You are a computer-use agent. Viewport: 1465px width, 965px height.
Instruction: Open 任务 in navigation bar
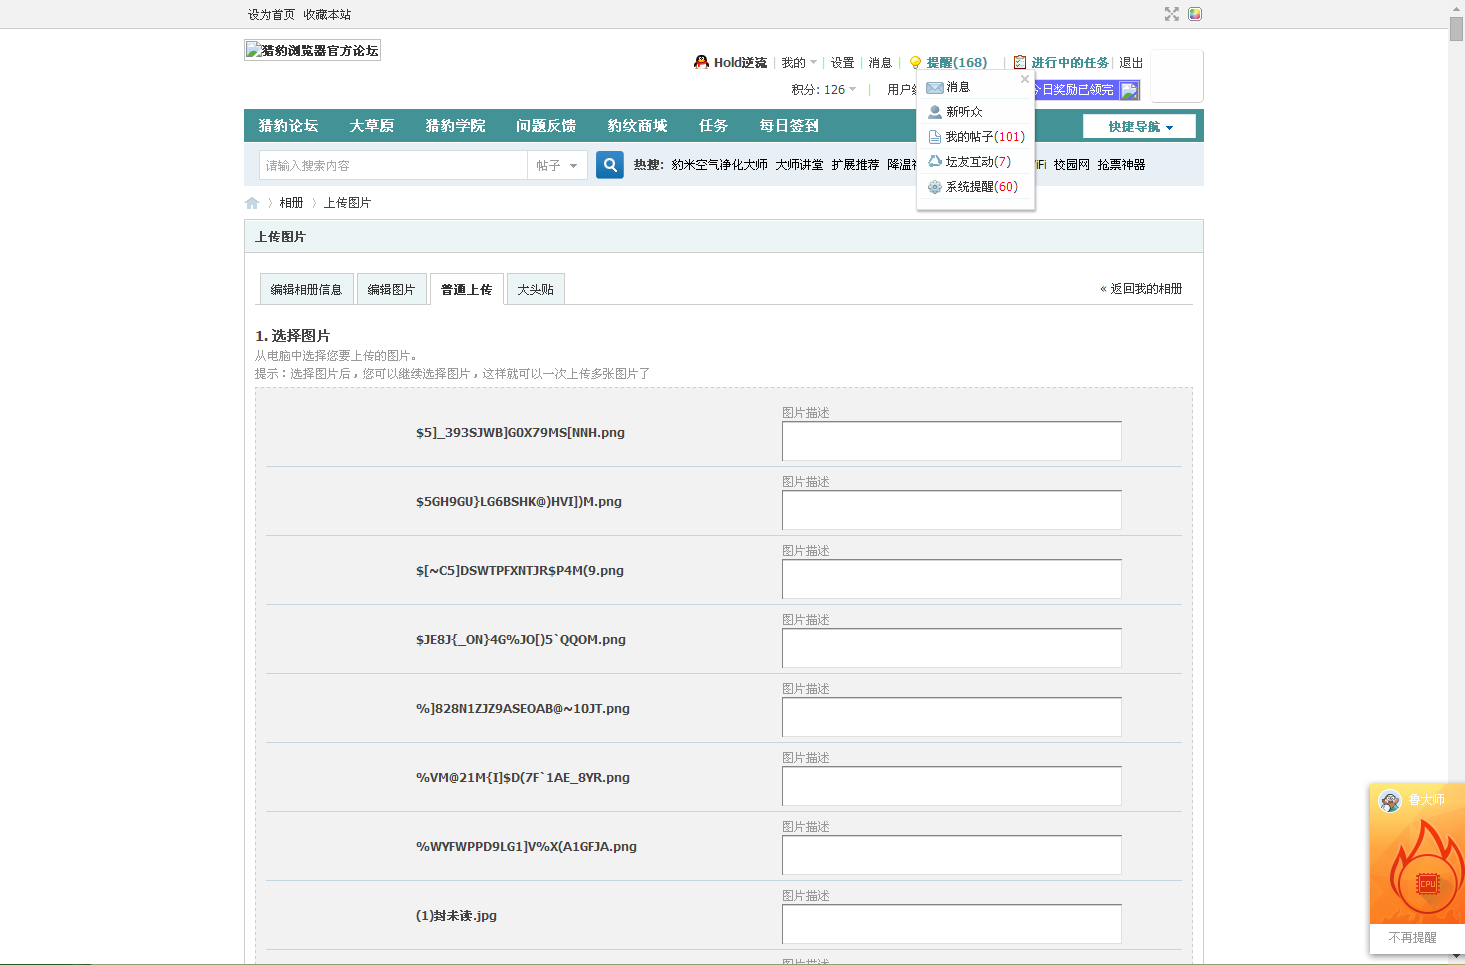click(713, 125)
